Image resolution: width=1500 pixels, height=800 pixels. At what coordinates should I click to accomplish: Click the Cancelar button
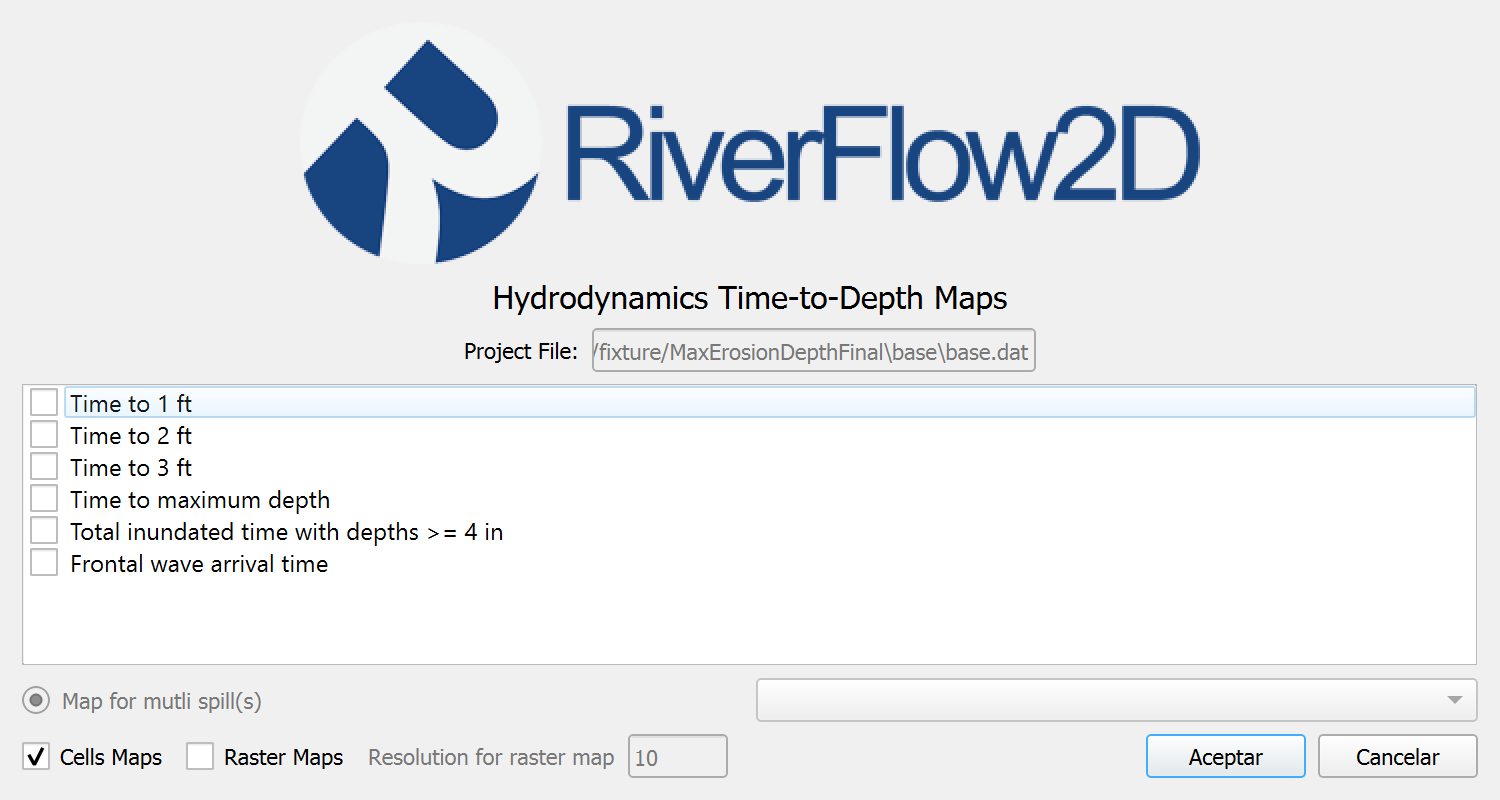pos(1398,757)
